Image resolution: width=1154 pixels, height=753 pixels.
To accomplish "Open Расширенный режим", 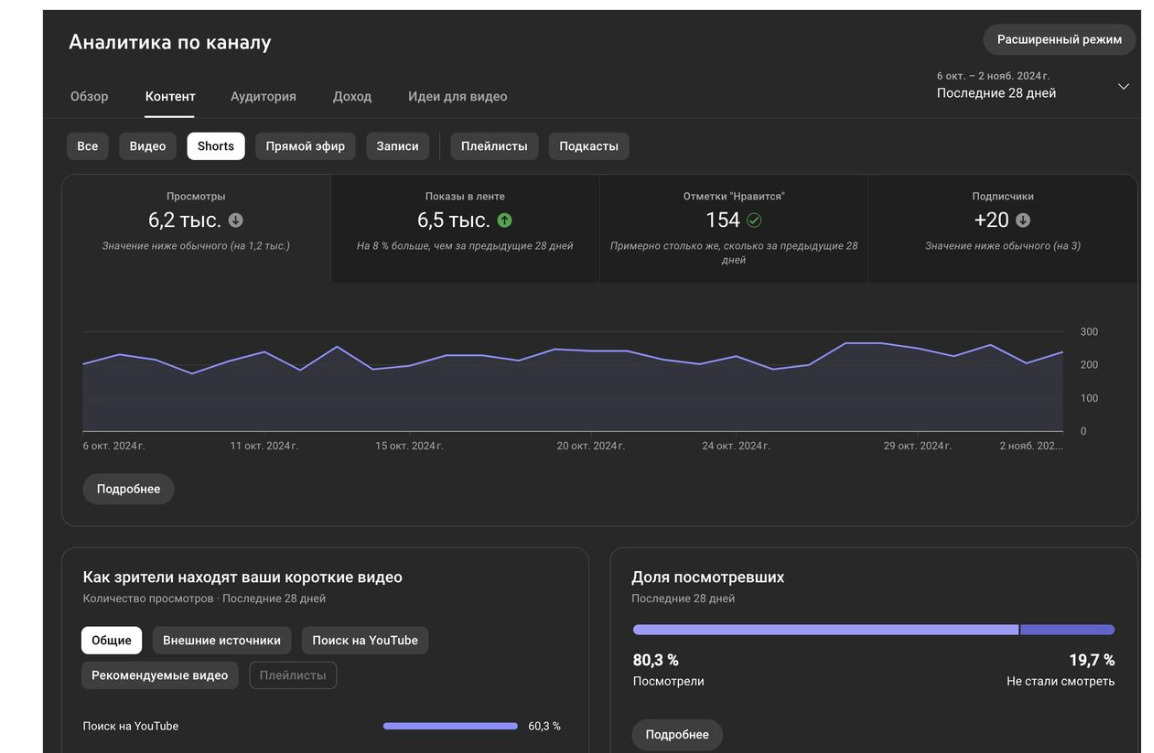I will coord(1059,40).
